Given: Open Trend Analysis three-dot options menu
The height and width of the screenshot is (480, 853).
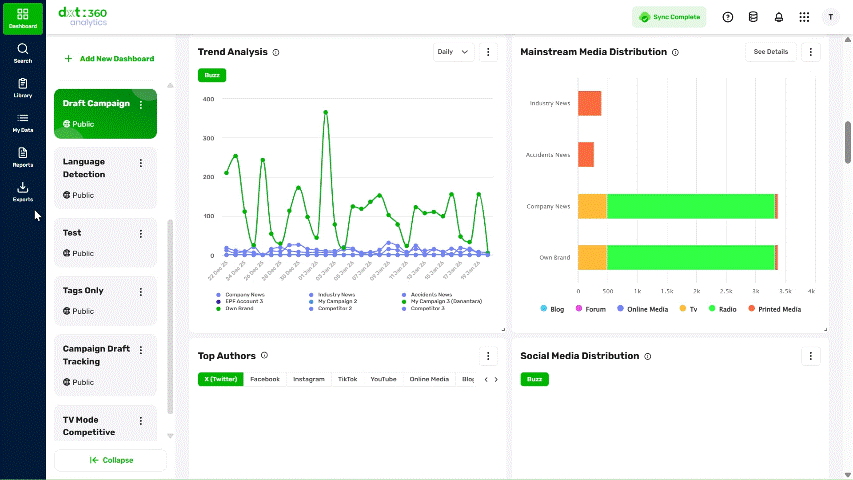Looking at the screenshot, I should pos(488,52).
